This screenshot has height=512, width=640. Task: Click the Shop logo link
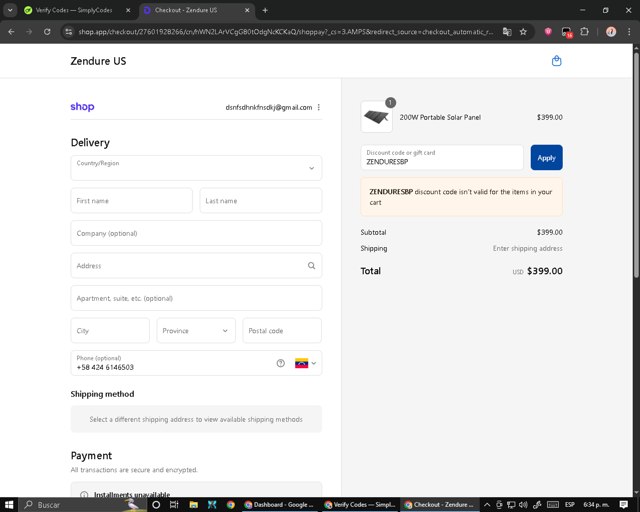pos(82,107)
